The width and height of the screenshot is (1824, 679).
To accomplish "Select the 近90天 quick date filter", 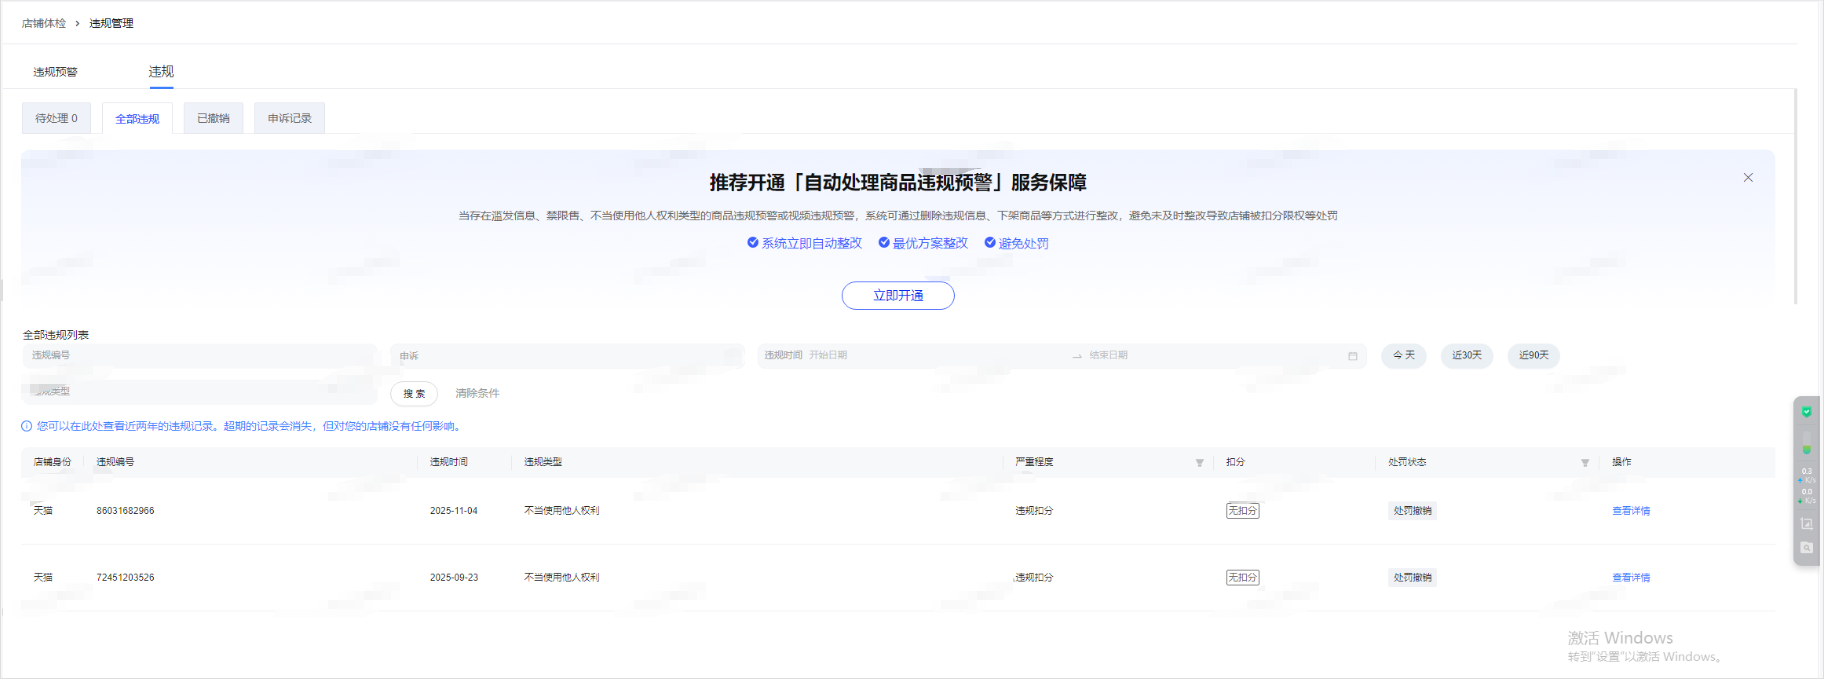I will pos(1533,356).
